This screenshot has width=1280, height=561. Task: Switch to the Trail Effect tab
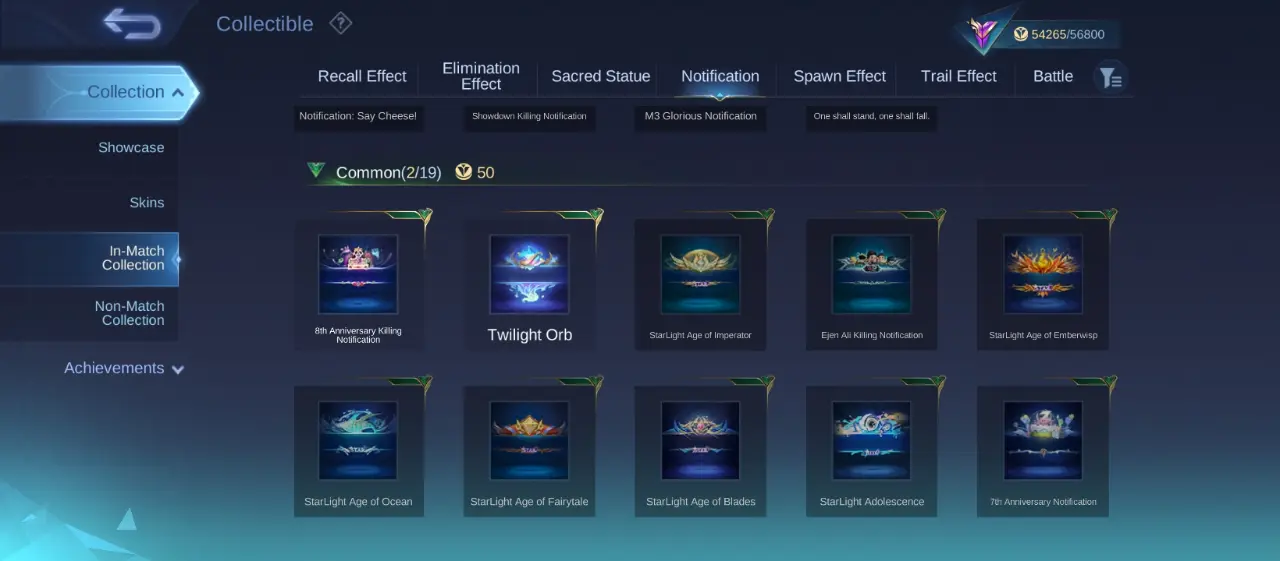coord(958,76)
